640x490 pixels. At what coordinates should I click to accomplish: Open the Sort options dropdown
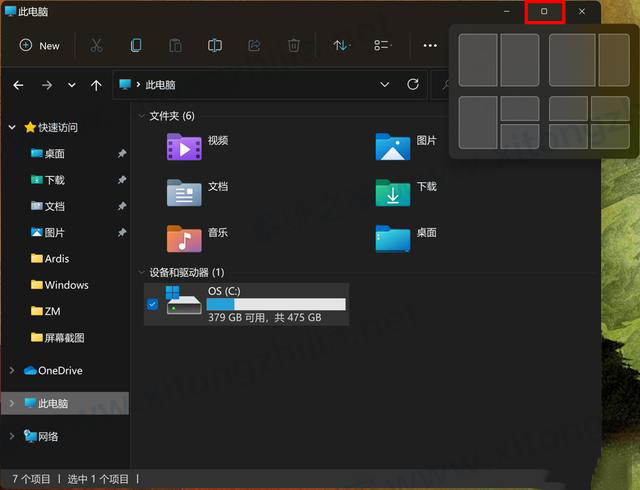coord(341,45)
